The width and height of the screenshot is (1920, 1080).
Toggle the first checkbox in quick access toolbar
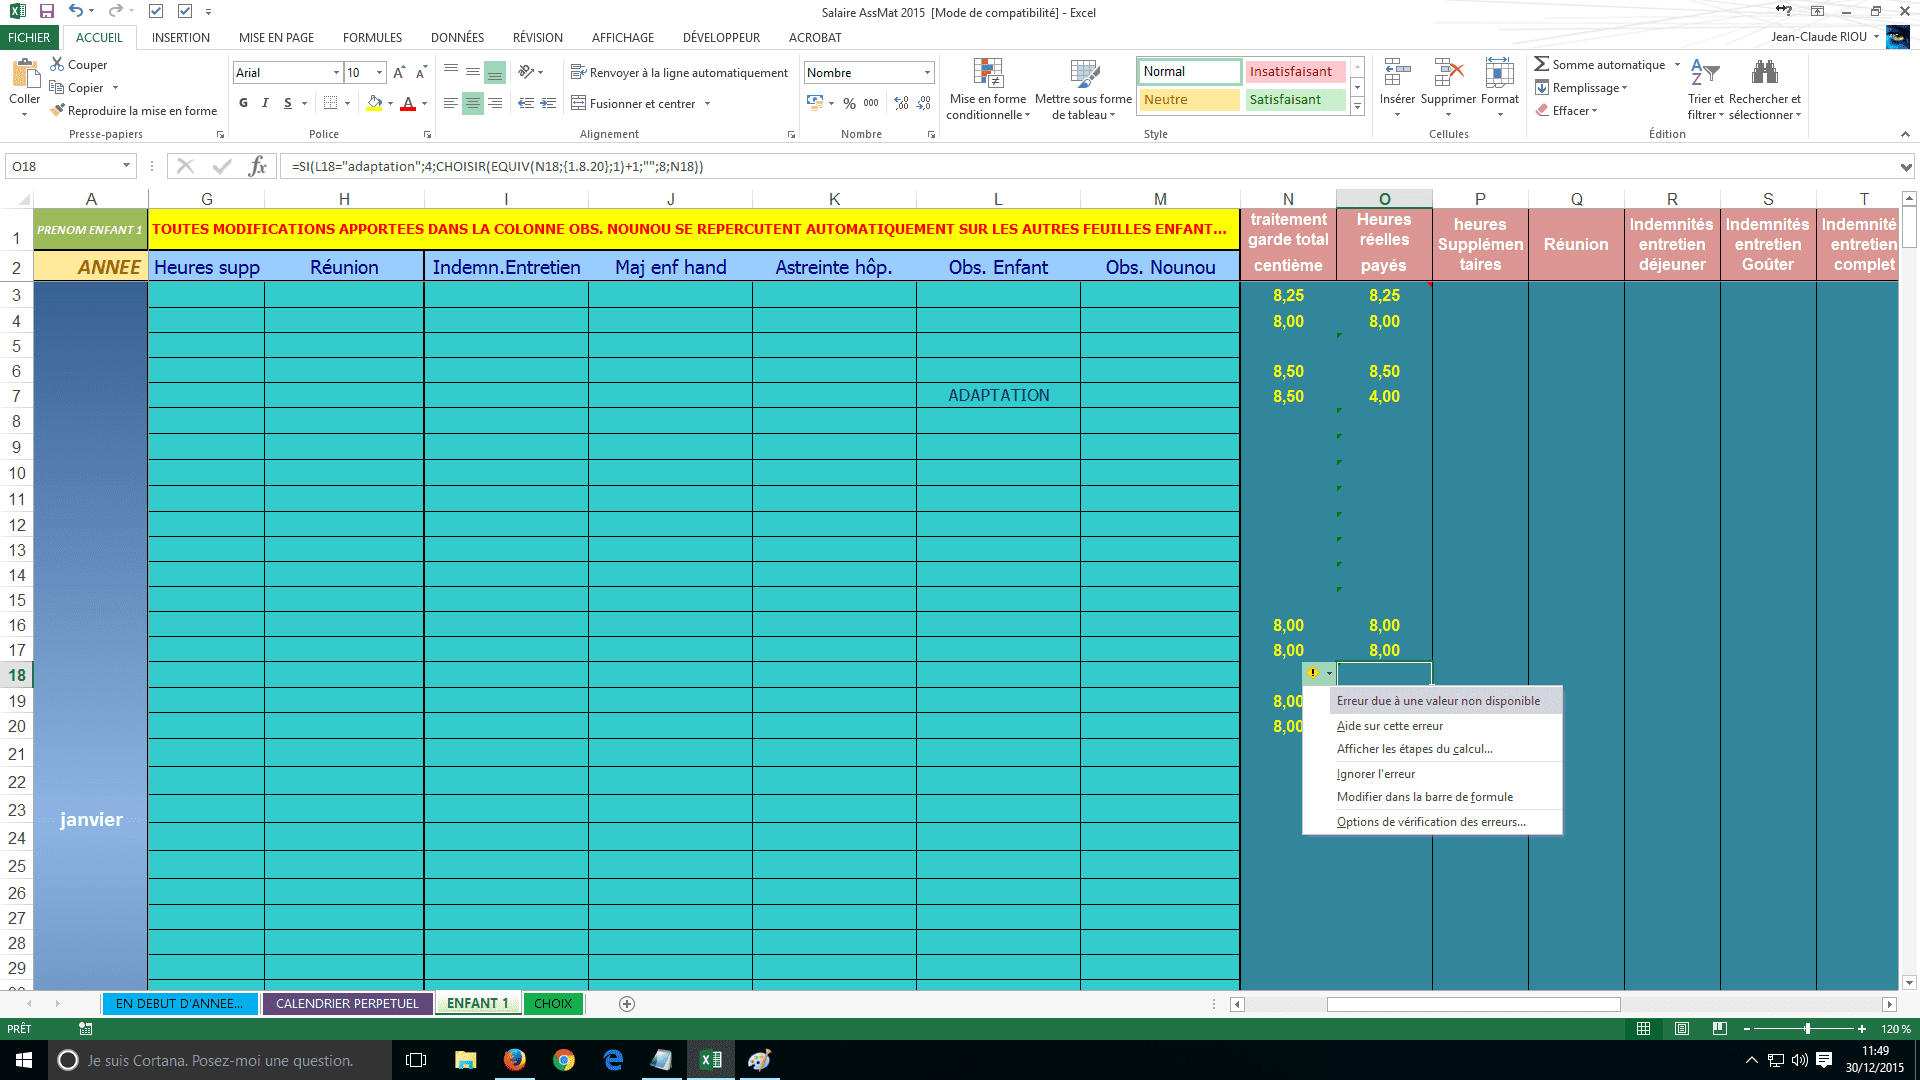tap(155, 11)
